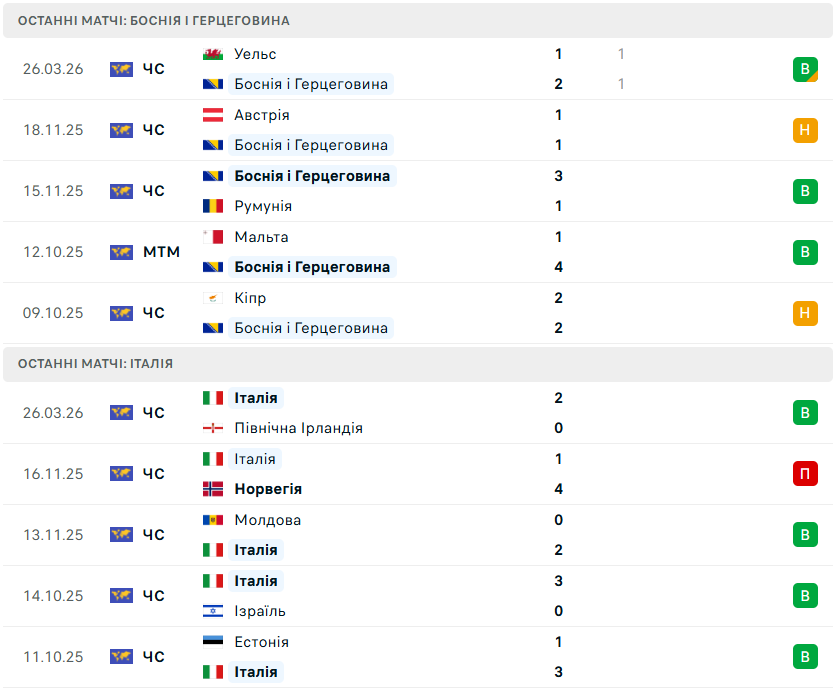
Task: Click the orange draw badge for 18.11.25
Action: (x=805, y=130)
